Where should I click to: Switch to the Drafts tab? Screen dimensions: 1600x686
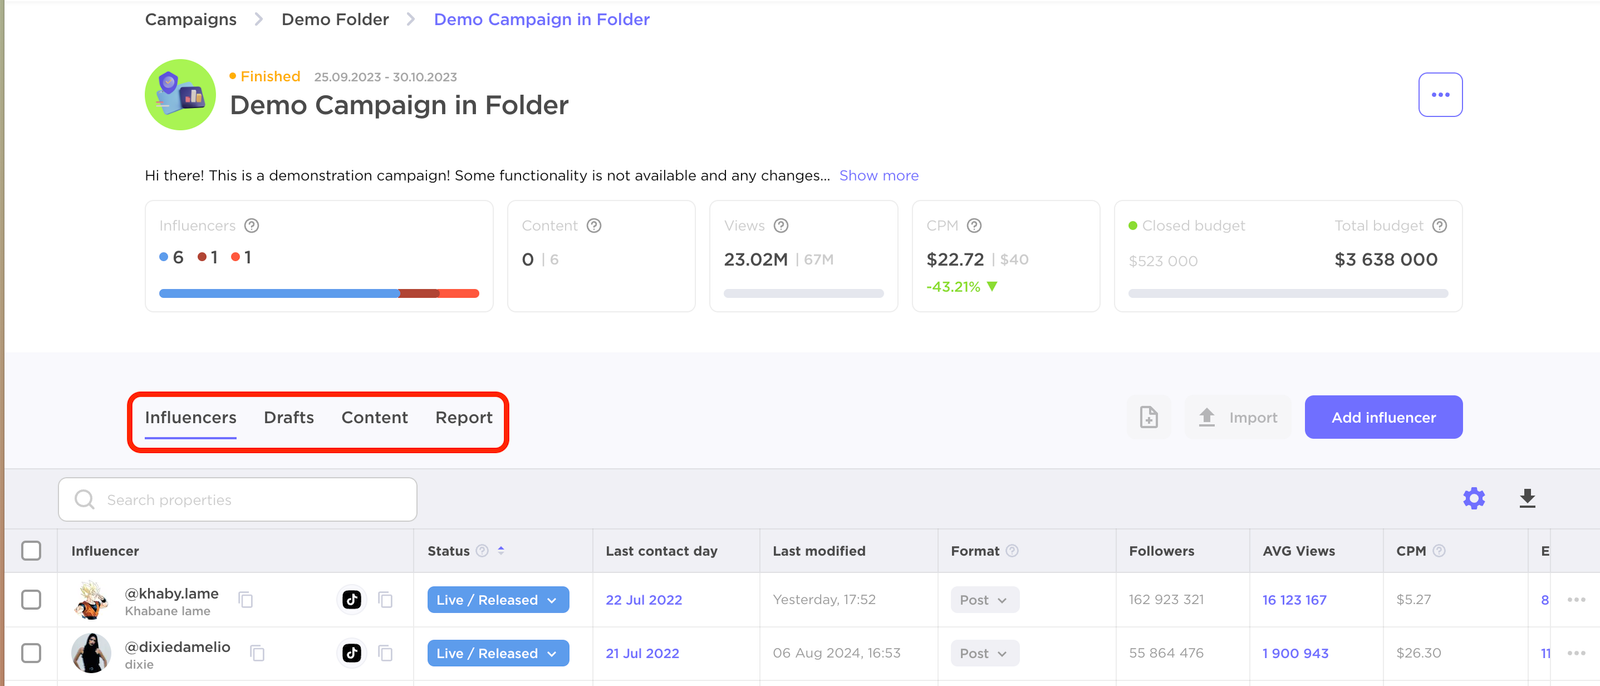tap(289, 418)
